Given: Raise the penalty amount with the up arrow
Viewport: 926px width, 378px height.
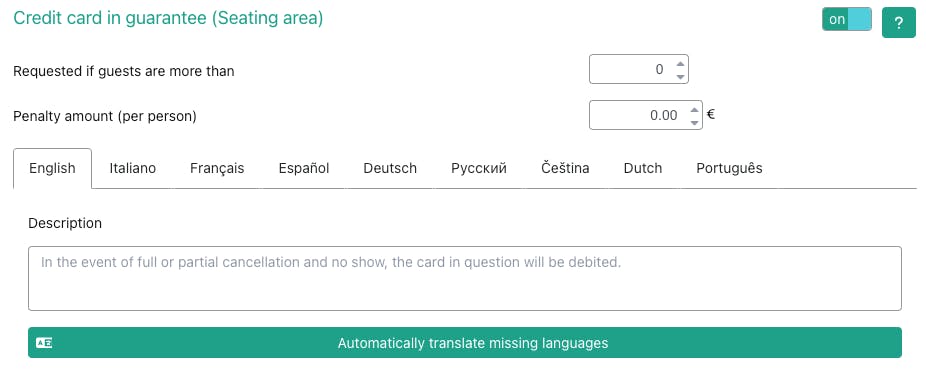Looking at the screenshot, I should (x=694, y=110).
